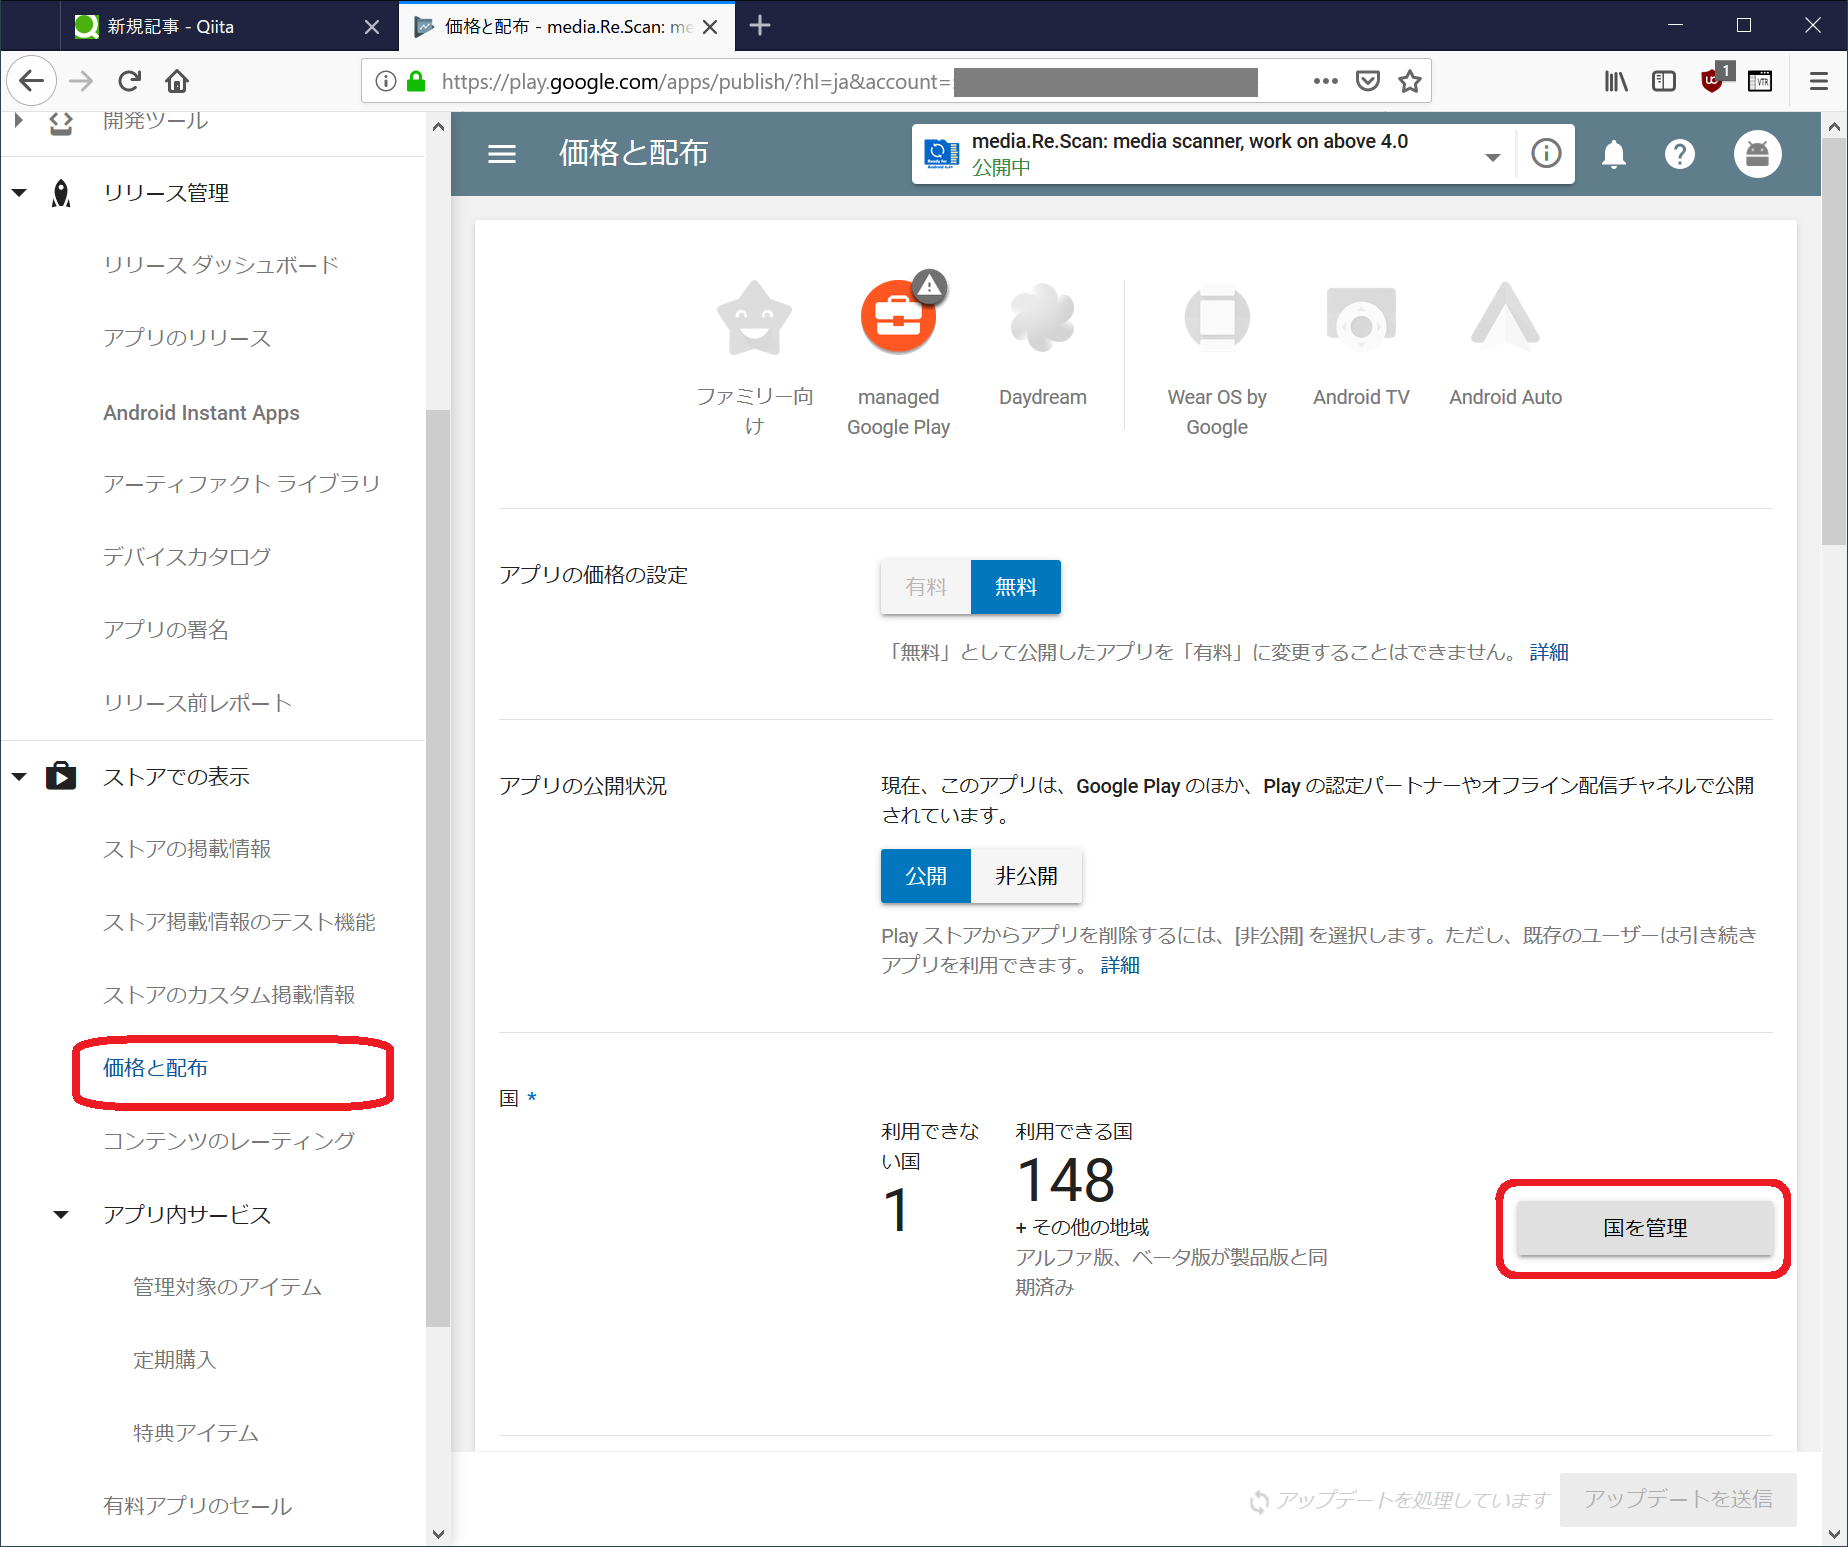Open the page actions three-dots menu
The height and width of the screenshot is (1547, 1848).
pyautogui.click(x=1325, y=81)
